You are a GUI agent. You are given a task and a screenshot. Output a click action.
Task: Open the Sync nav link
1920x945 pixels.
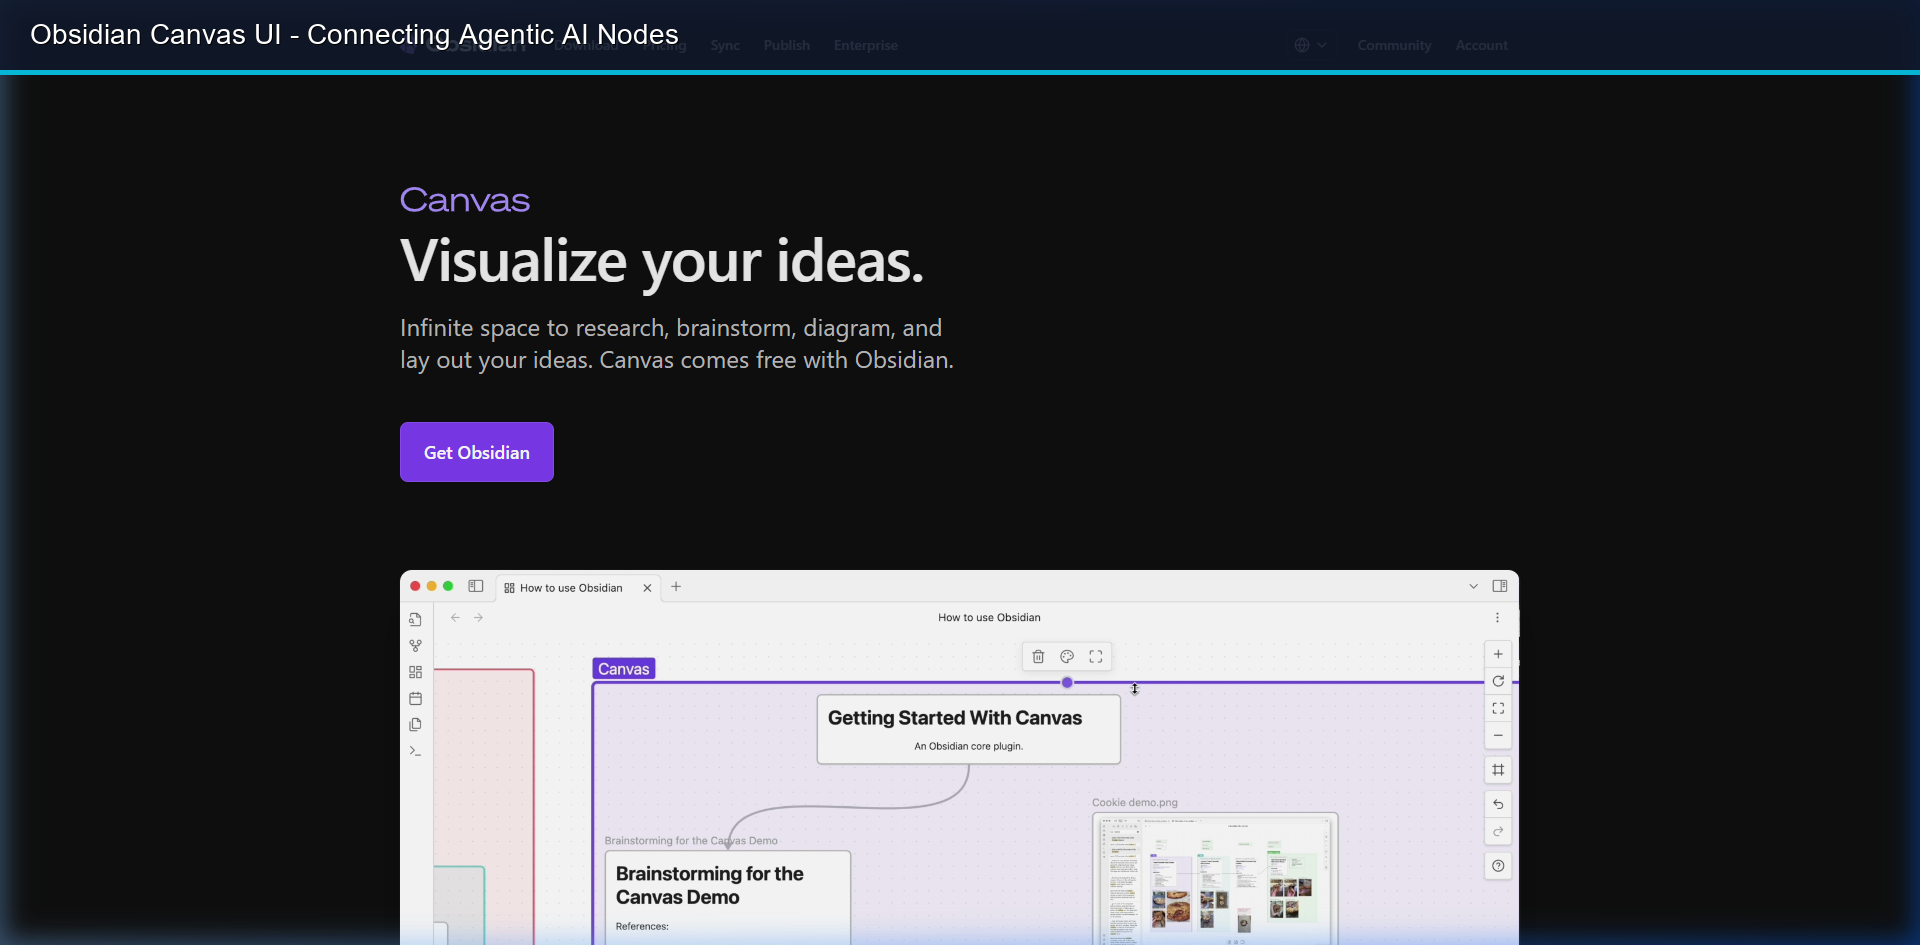point(725,45)
